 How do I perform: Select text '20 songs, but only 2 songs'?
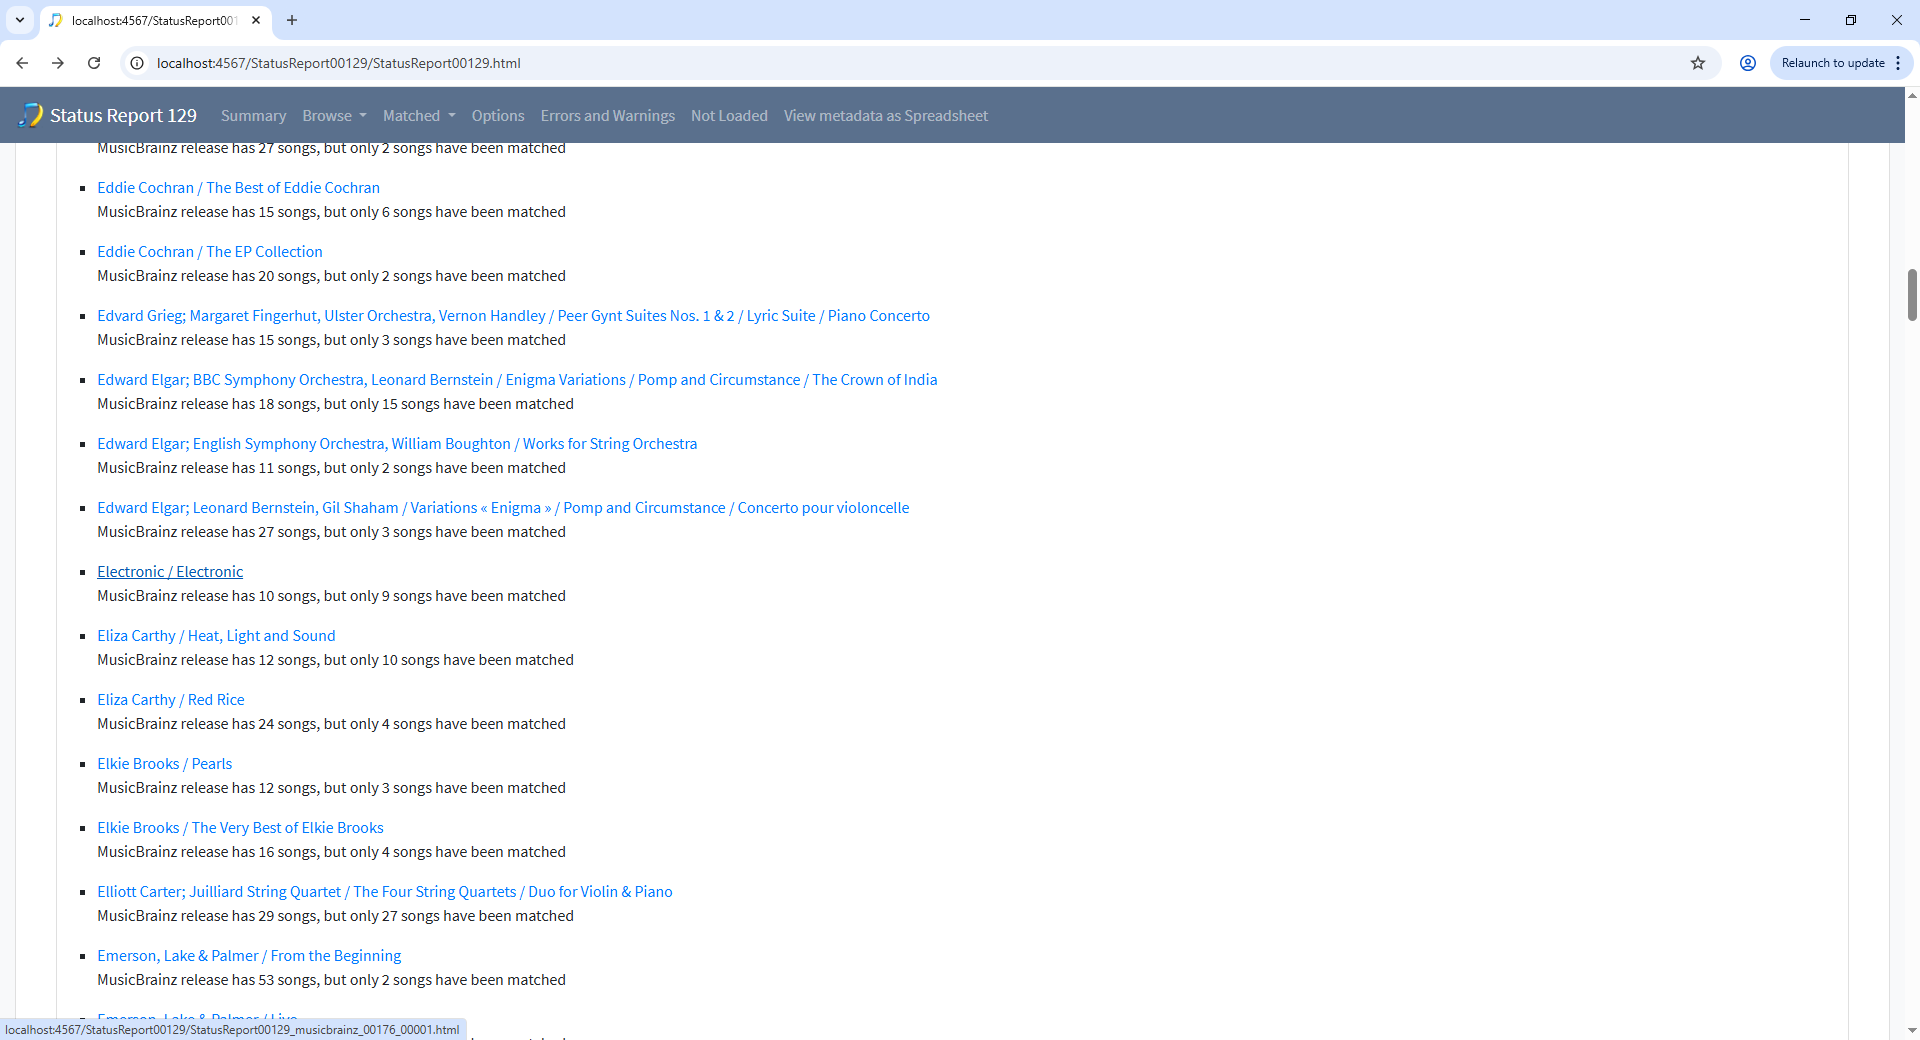(345, 276)
